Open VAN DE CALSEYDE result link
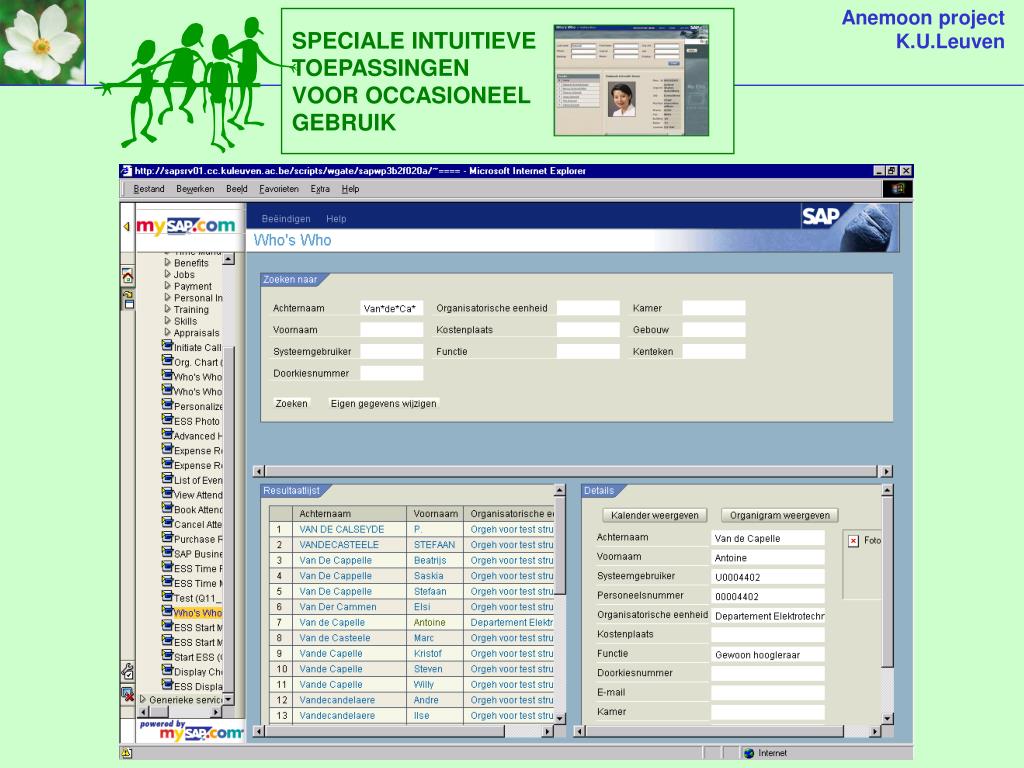The height and width of the screenshot is (768, 1024). coord(342,529)
